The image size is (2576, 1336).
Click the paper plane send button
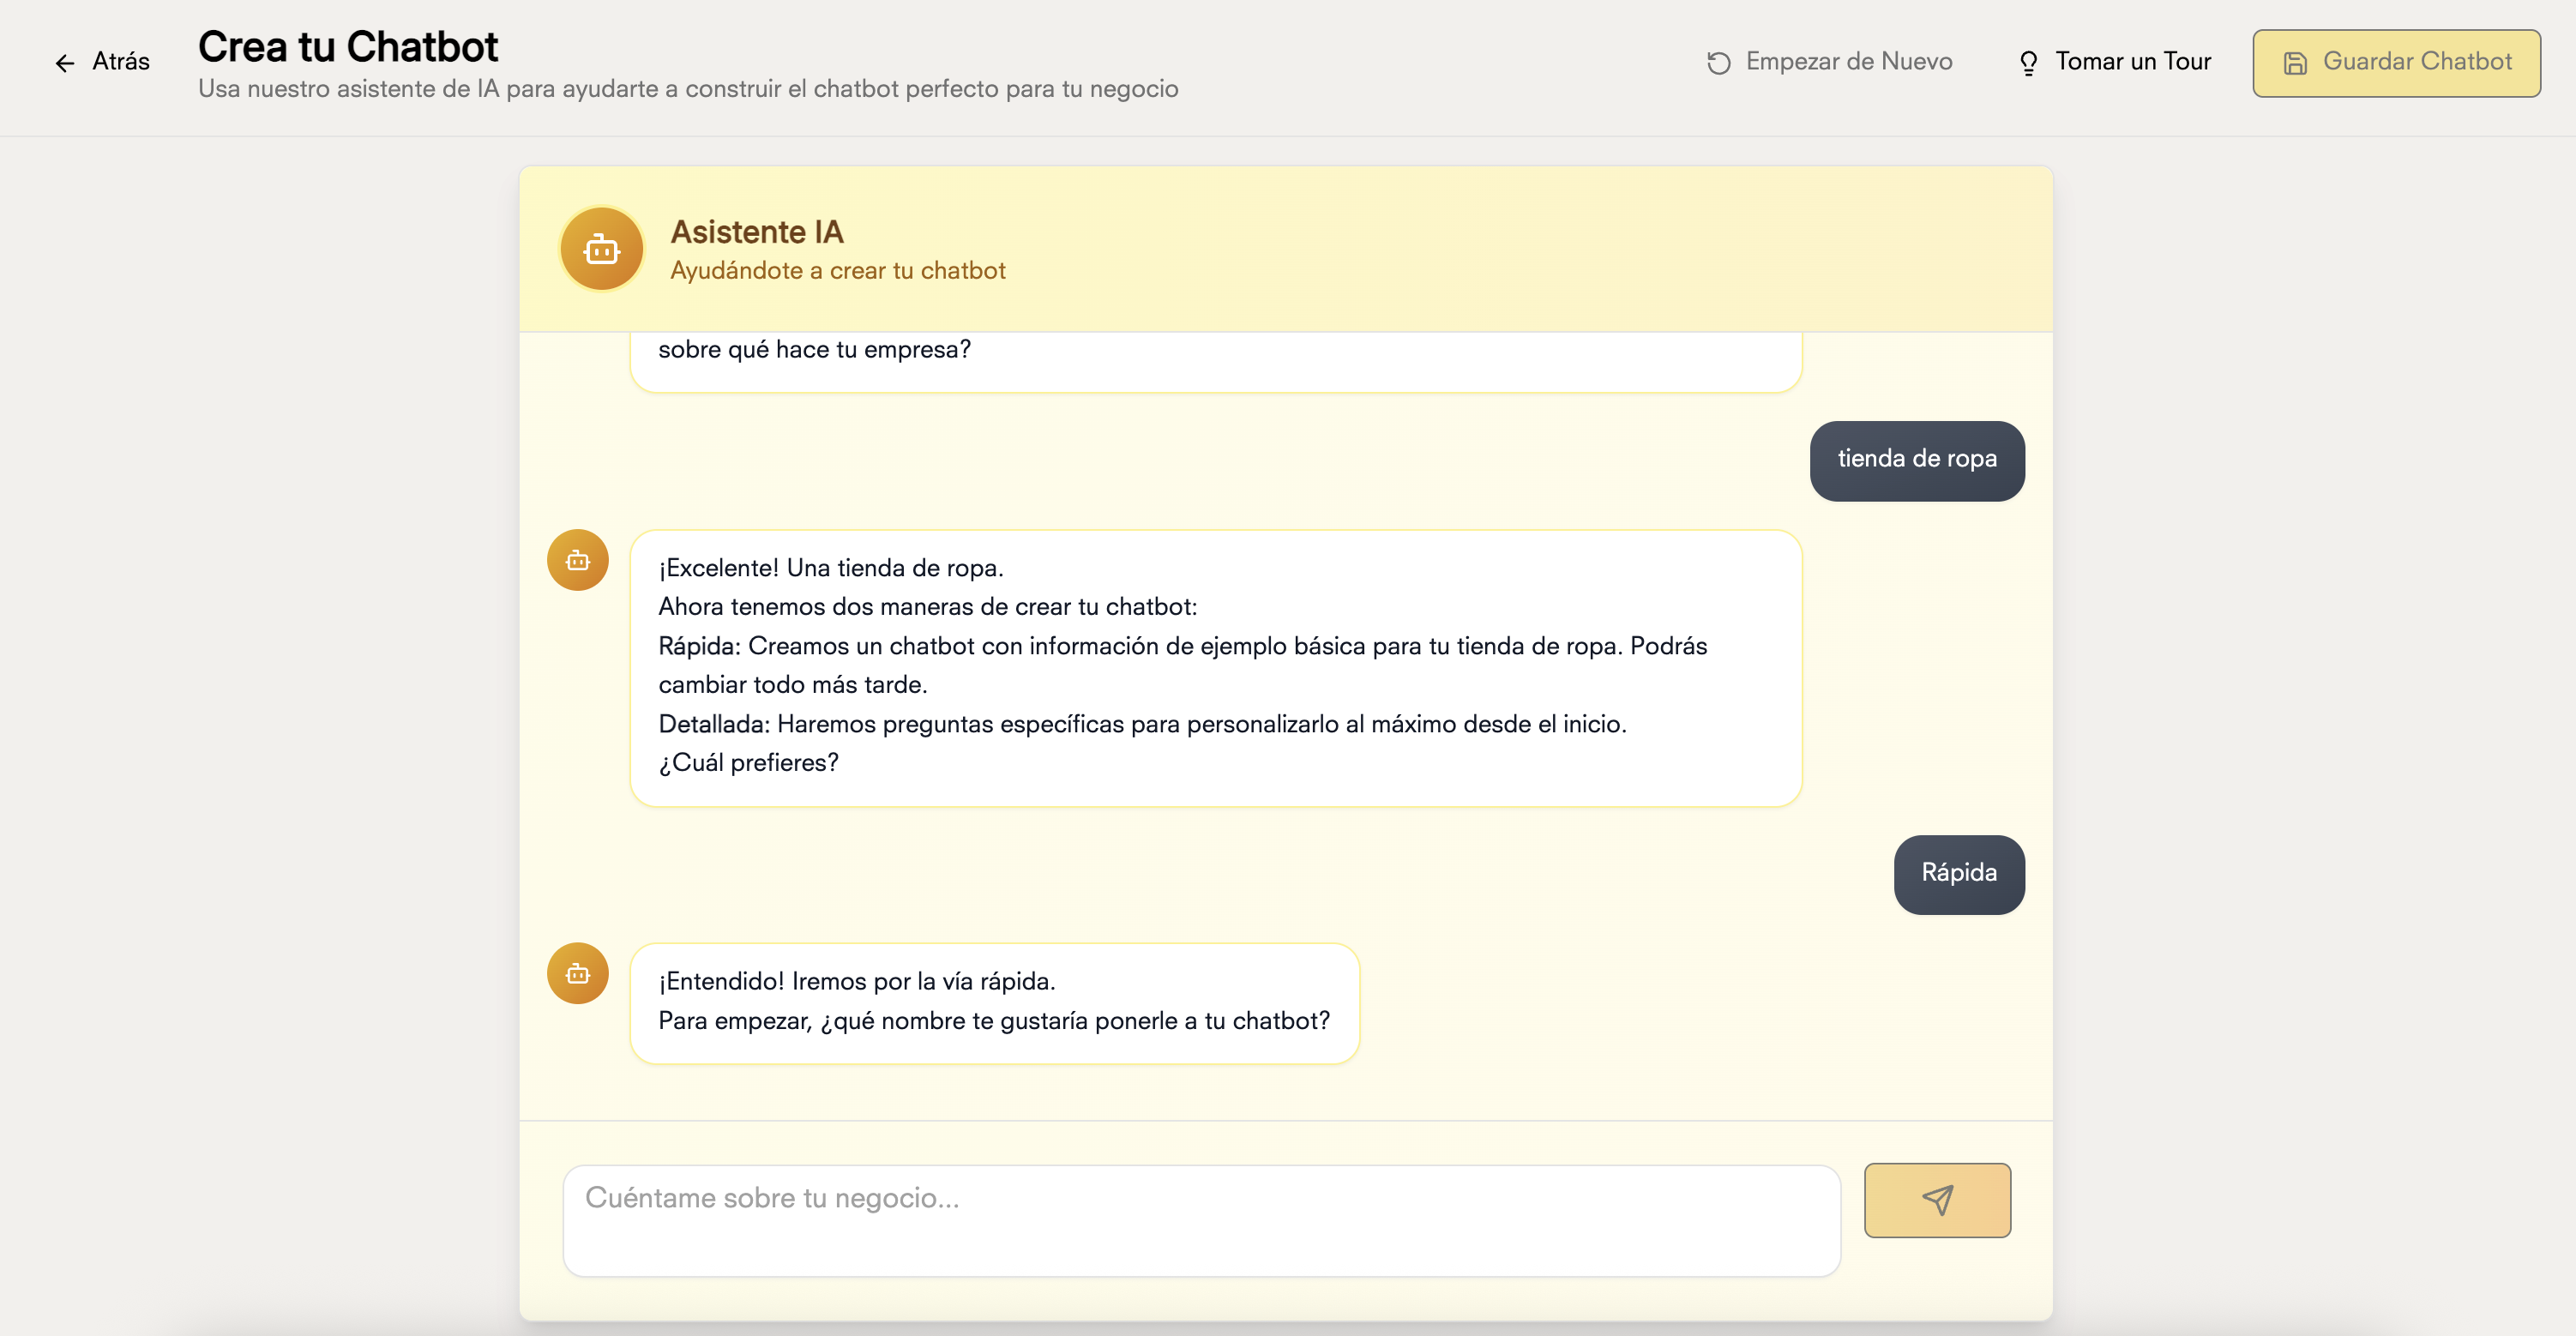1937,1200
